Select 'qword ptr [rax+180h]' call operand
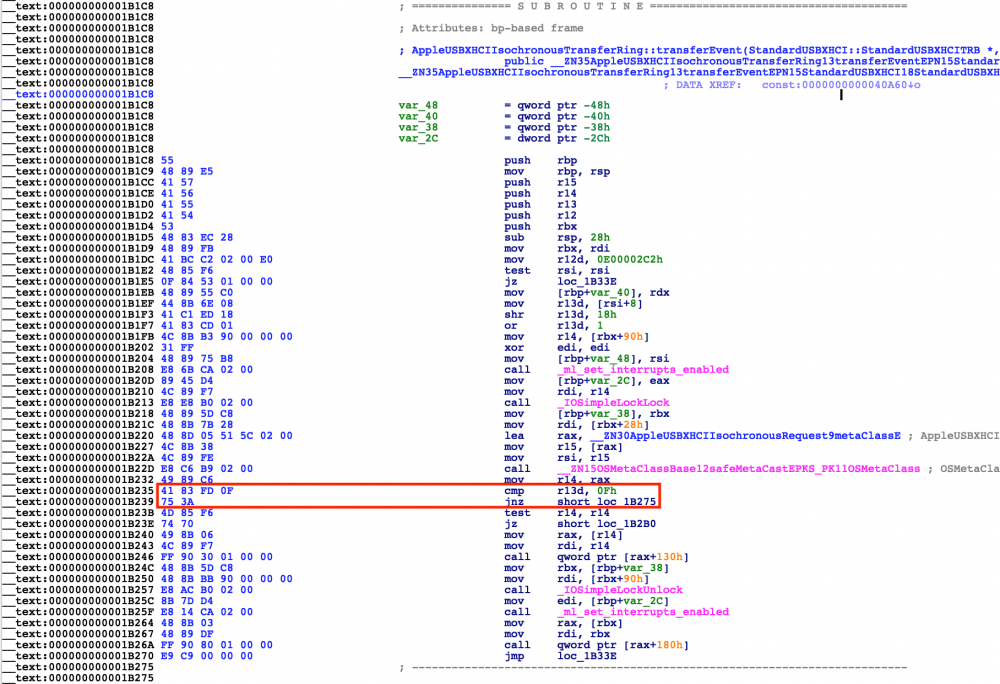The height and width of the screenshot is (684, 1000). [623, 645]
